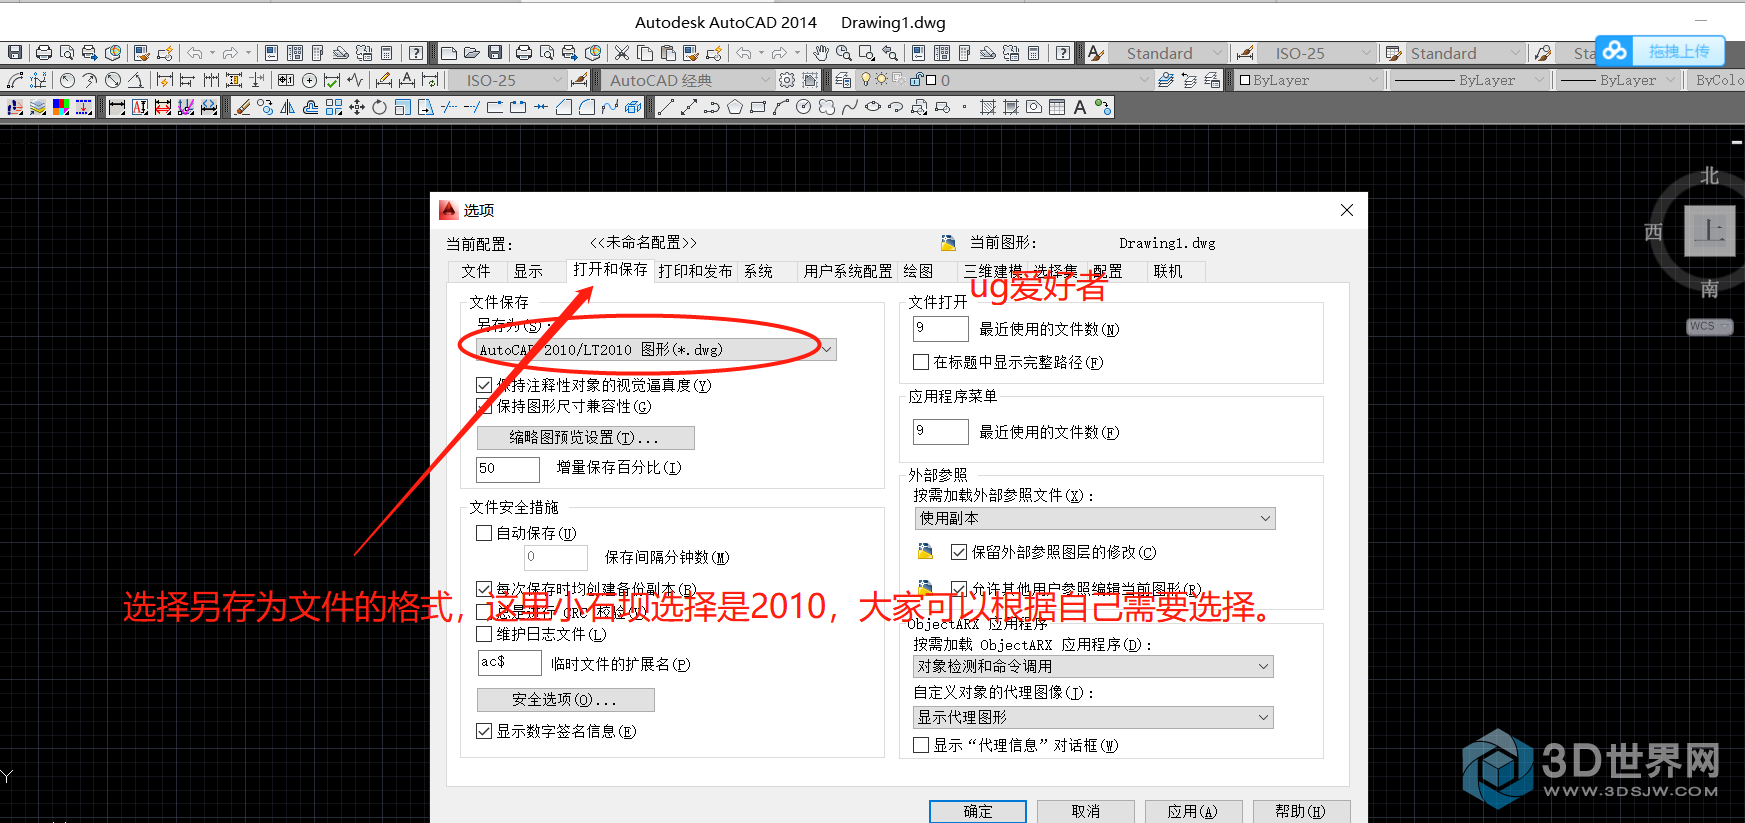The height and width of the screenshot is (823, 1745).
Task: Open the 对象检测和命令调用 dropdown
Action: (1093, 666)
